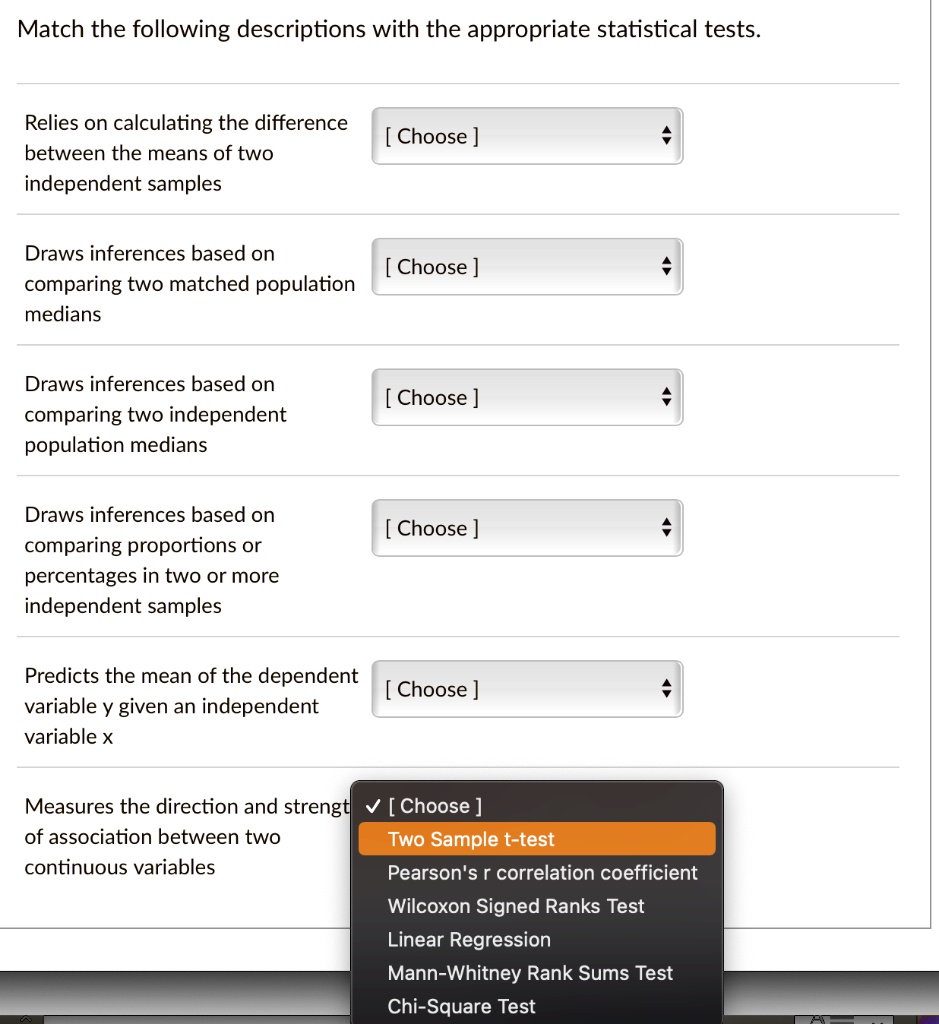Choose Pearson's r correlation coefficient option
Viewport: 939px width, 1024px height.
click(542, 873)
